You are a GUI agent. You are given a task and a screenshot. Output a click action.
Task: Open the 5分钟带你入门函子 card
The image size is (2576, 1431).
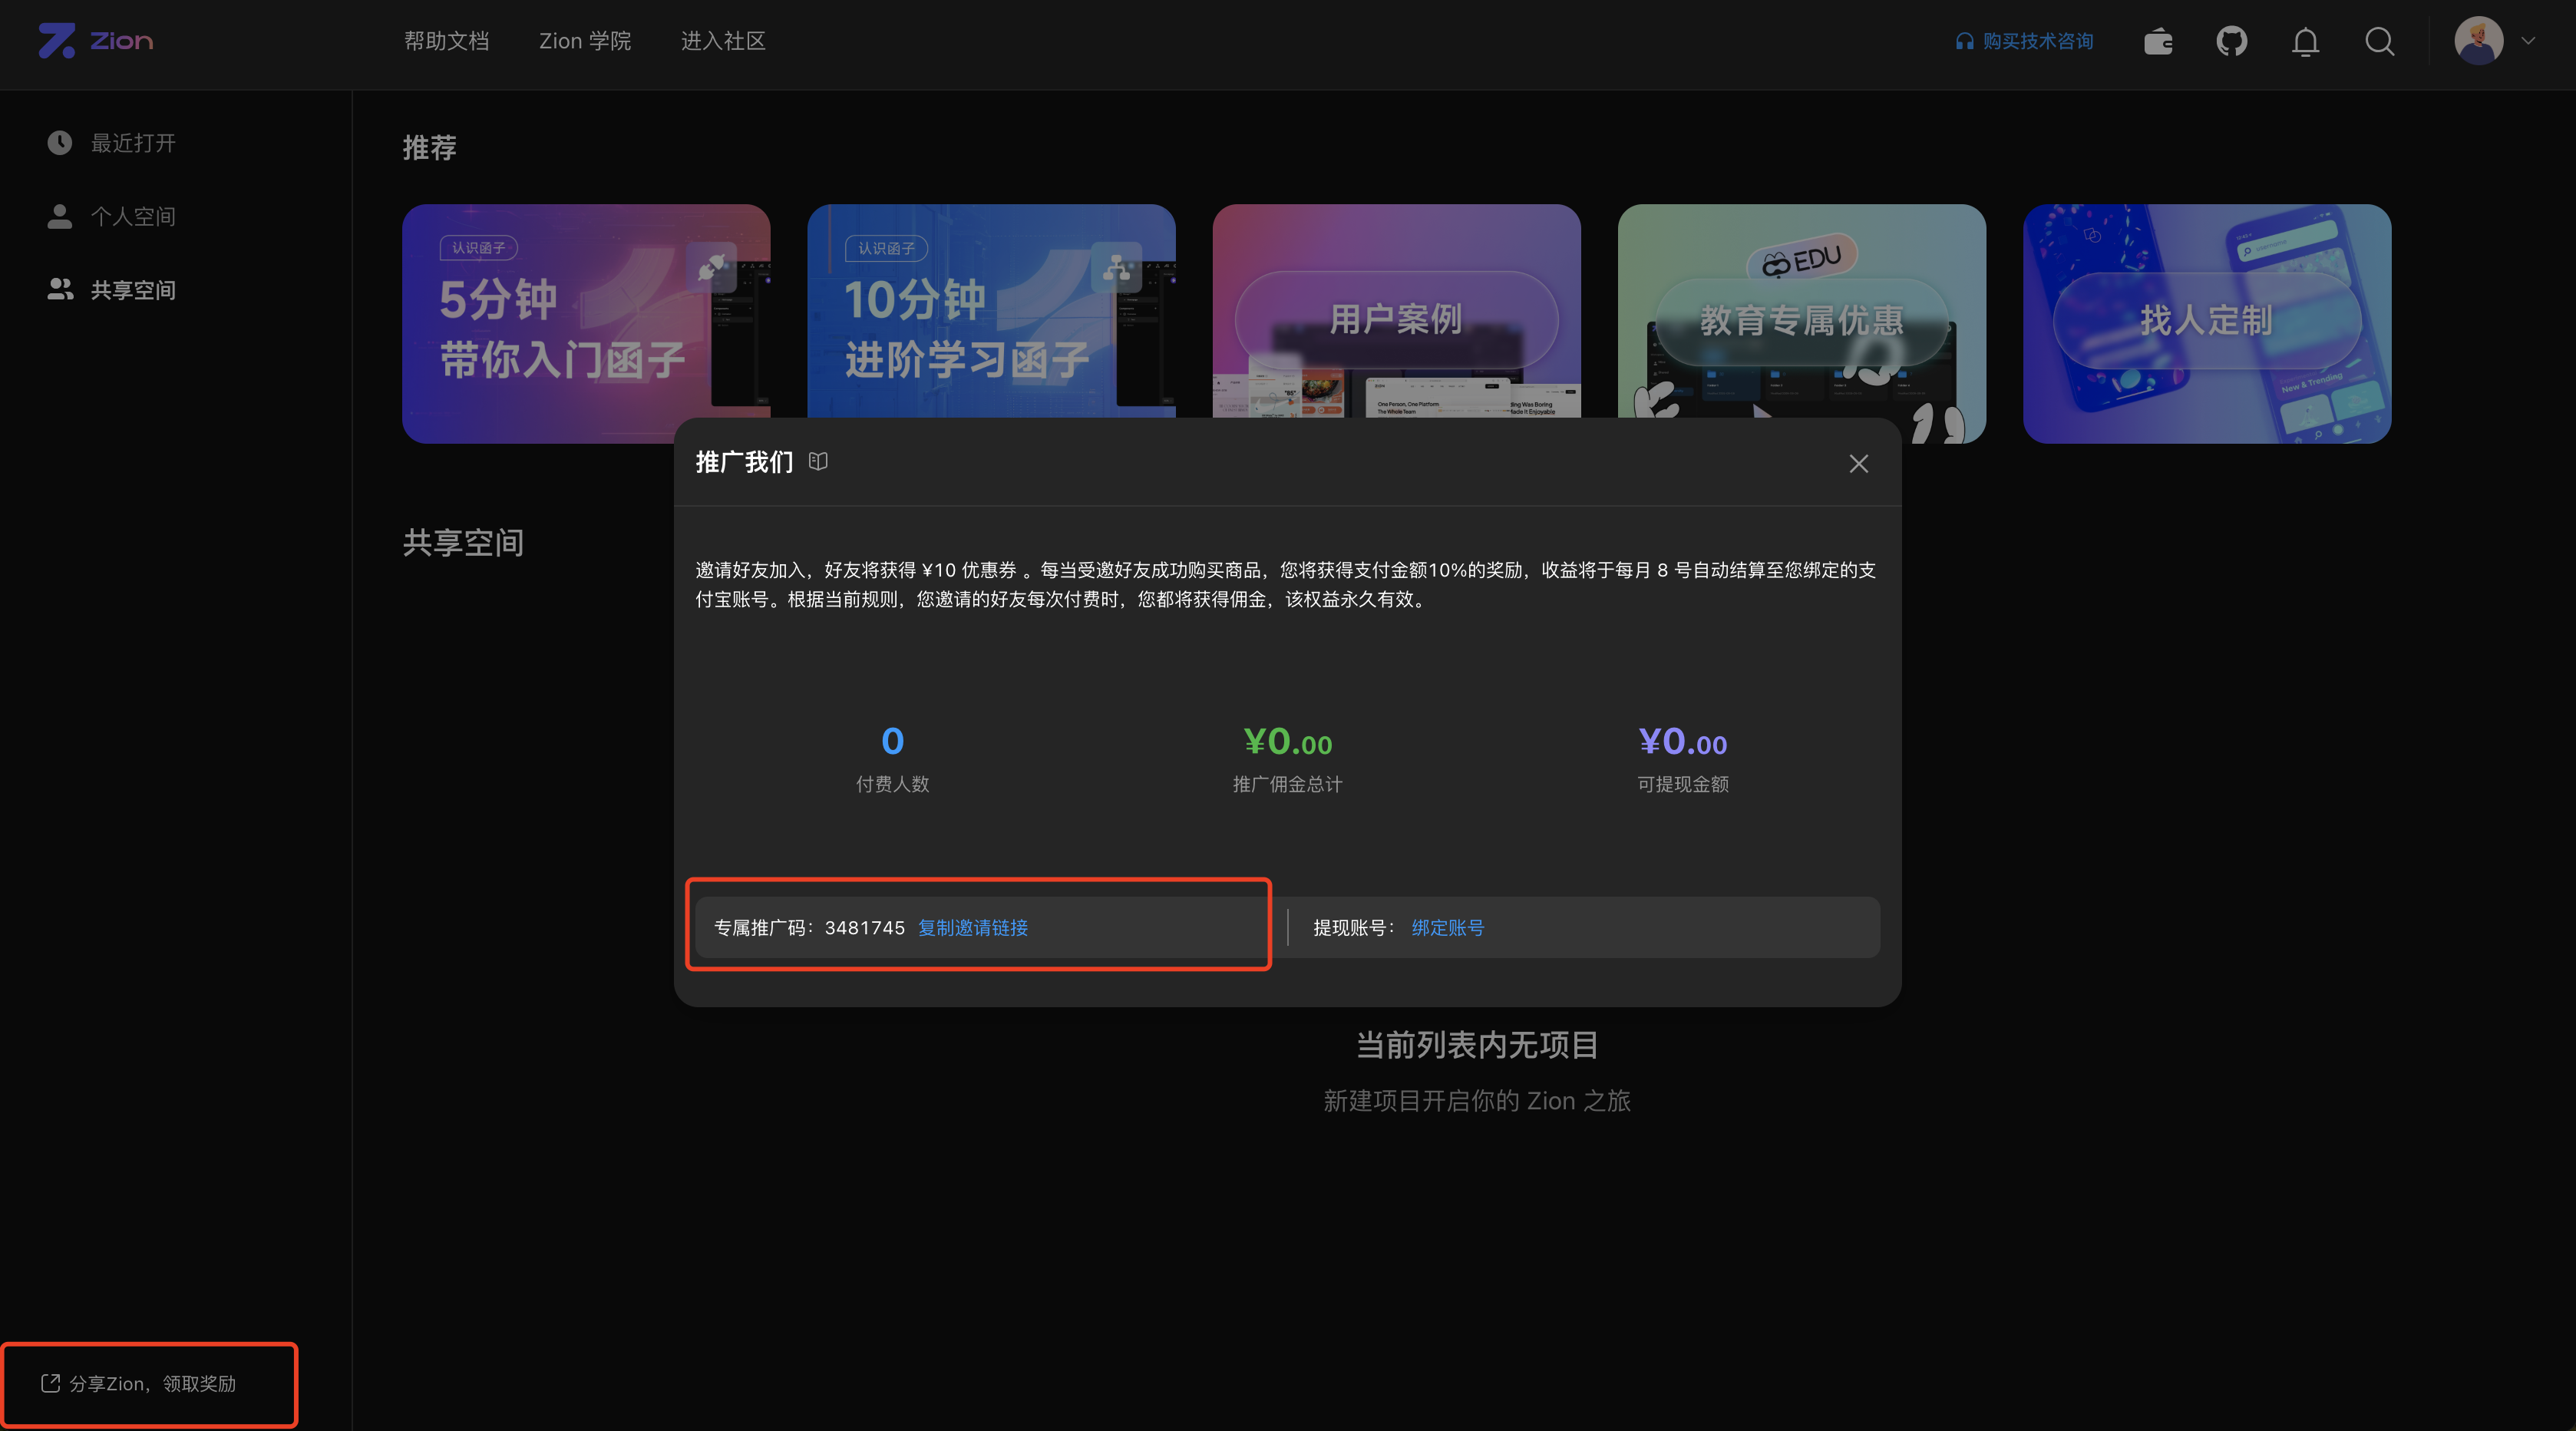(x=586, y=324)
